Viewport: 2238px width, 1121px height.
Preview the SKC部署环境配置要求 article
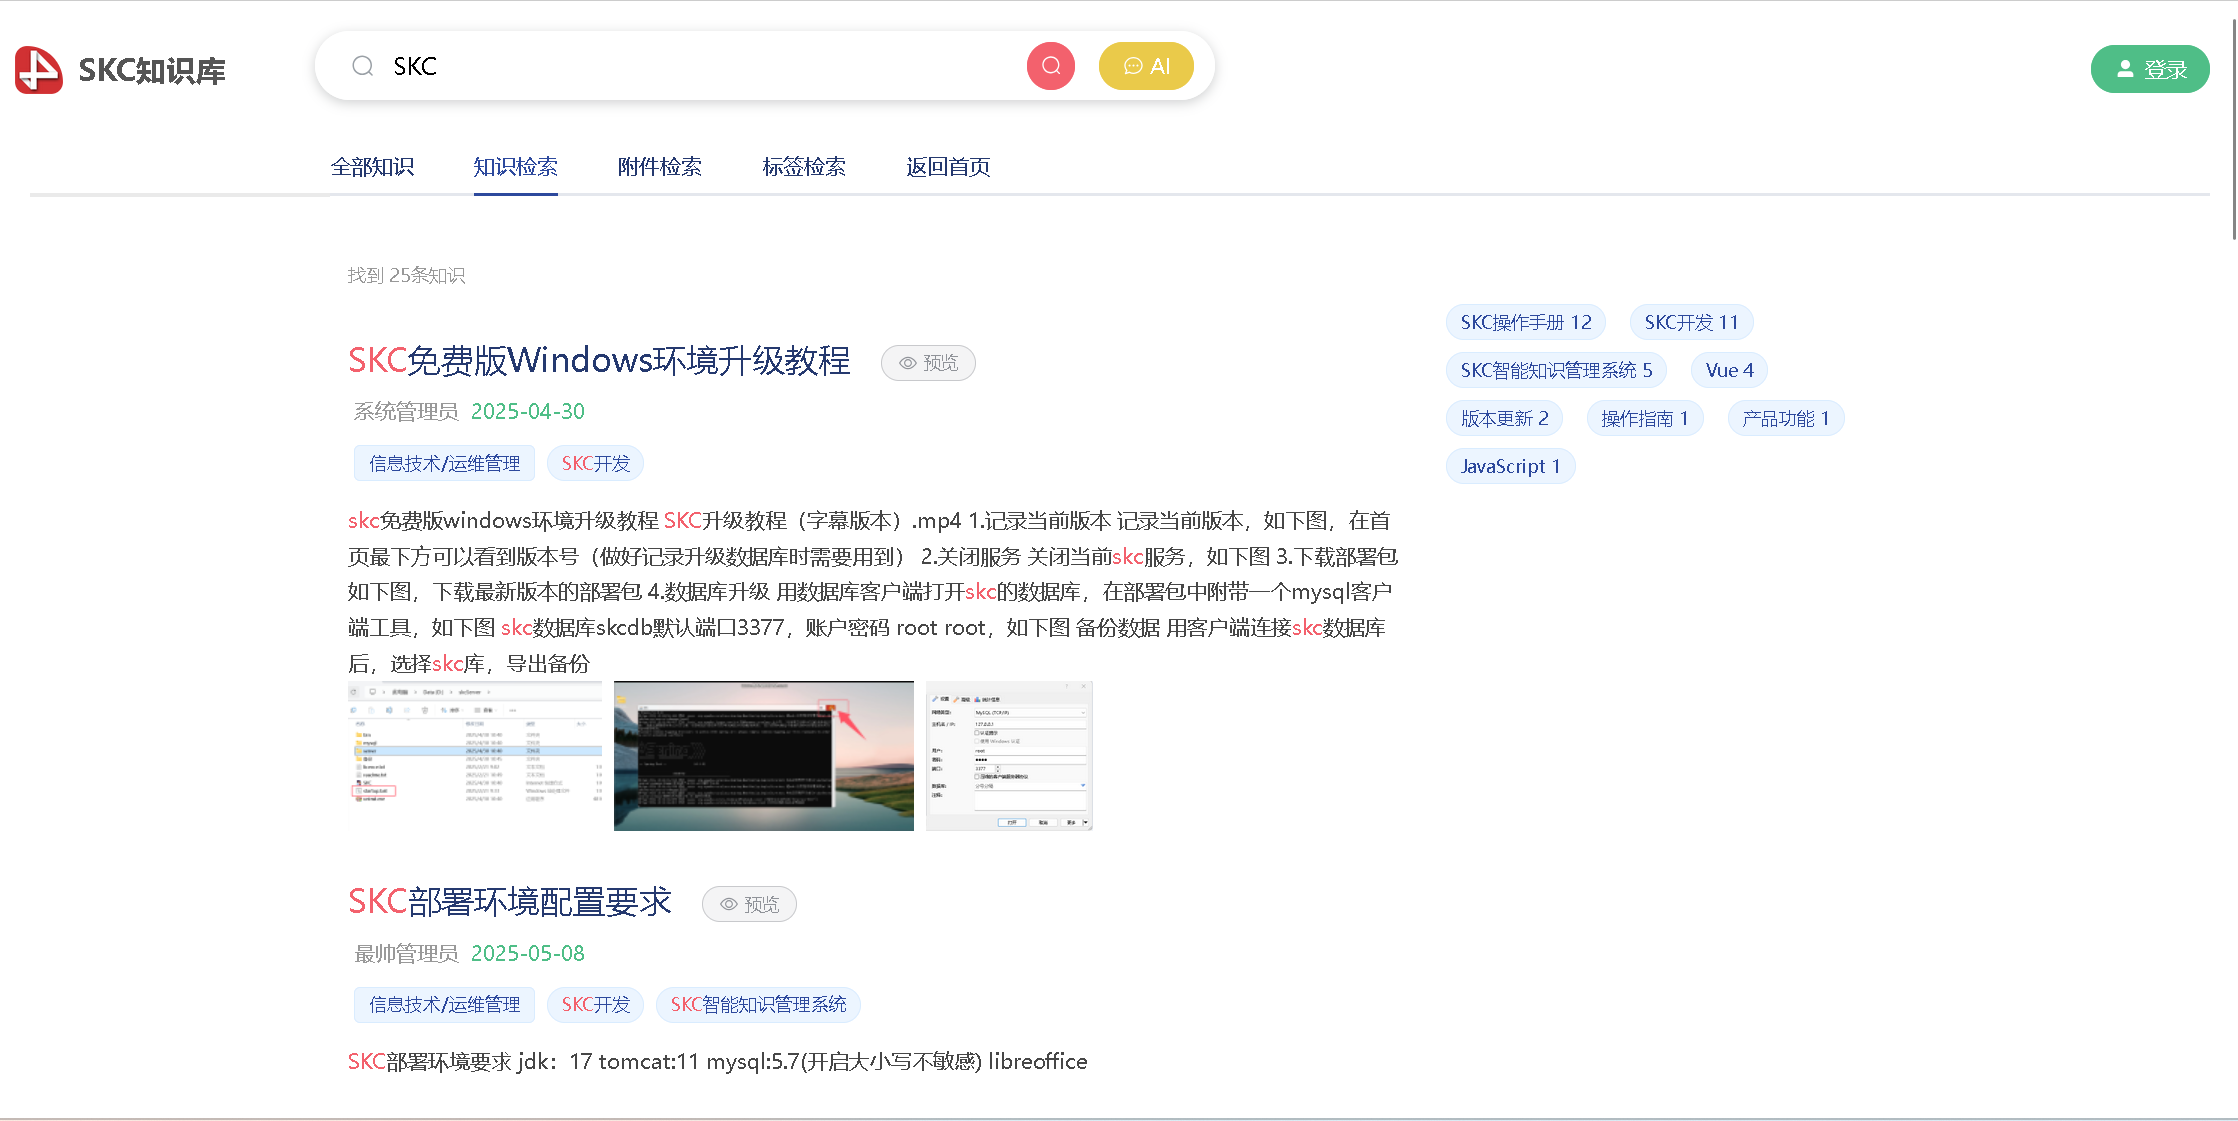coord(749,904)
